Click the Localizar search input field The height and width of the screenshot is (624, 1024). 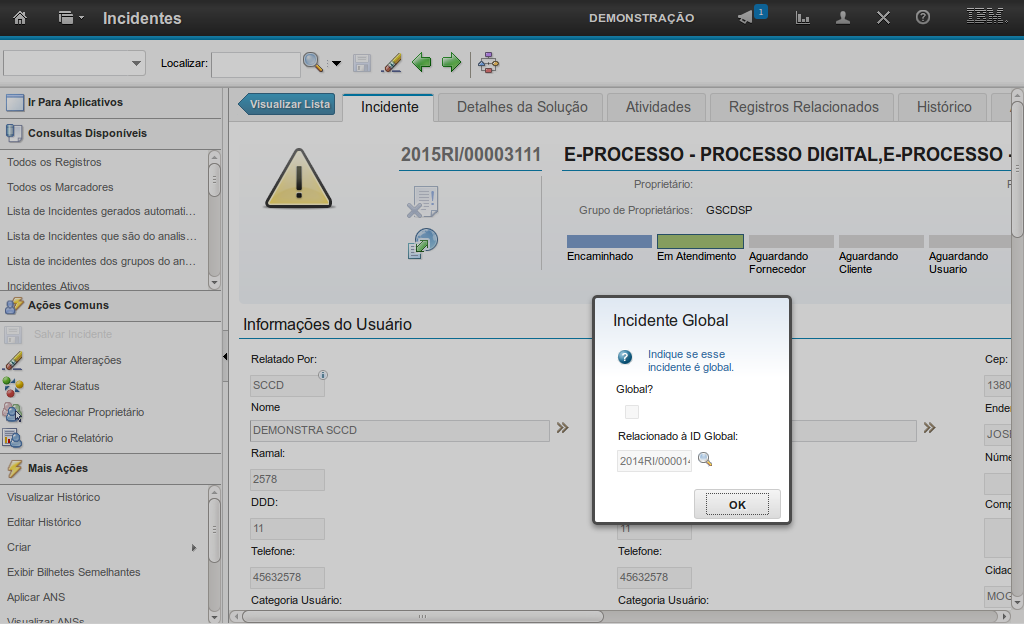255,64
